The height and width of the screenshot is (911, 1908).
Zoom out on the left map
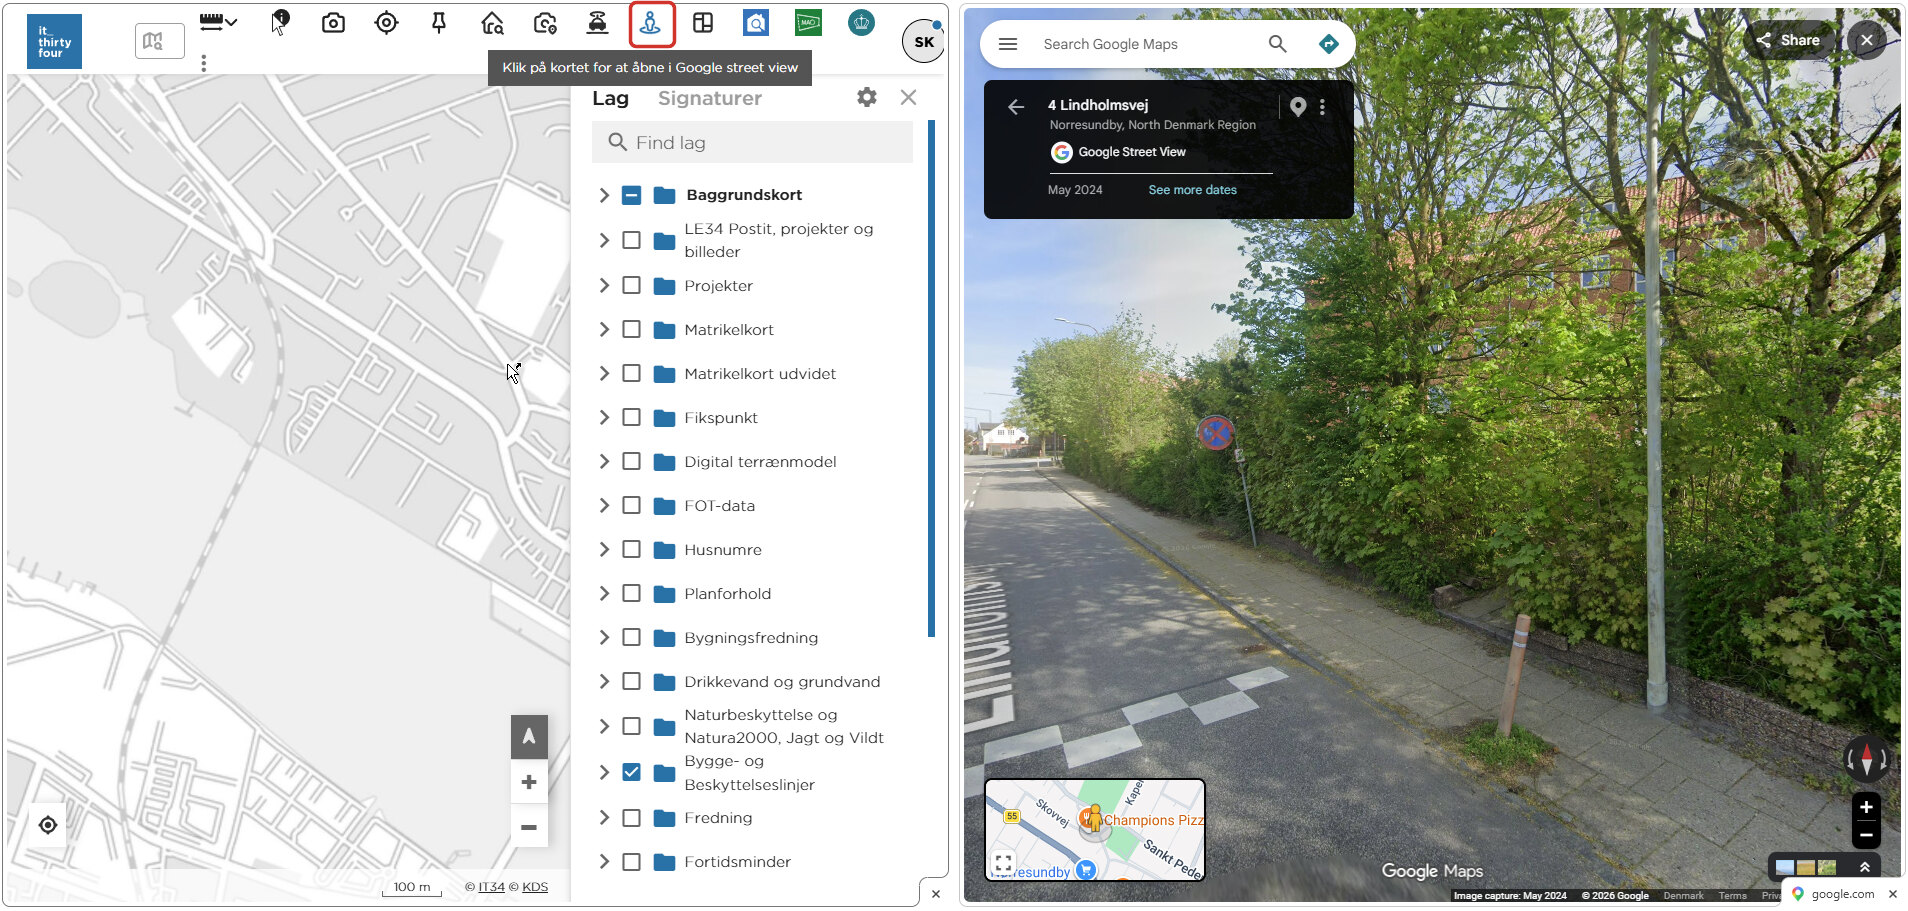[x=529, y=827]
